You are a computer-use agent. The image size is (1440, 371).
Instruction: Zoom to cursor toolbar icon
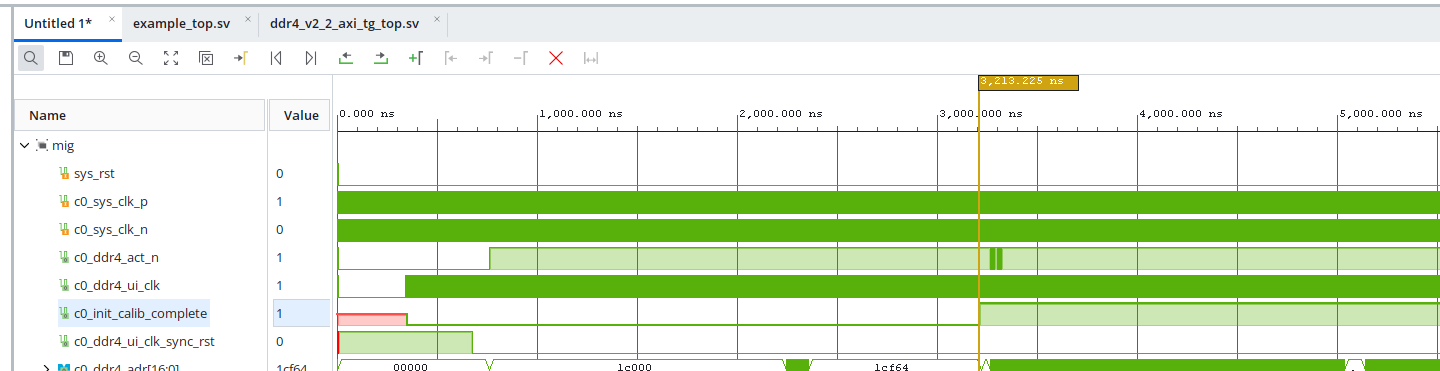tap(205, 58)
